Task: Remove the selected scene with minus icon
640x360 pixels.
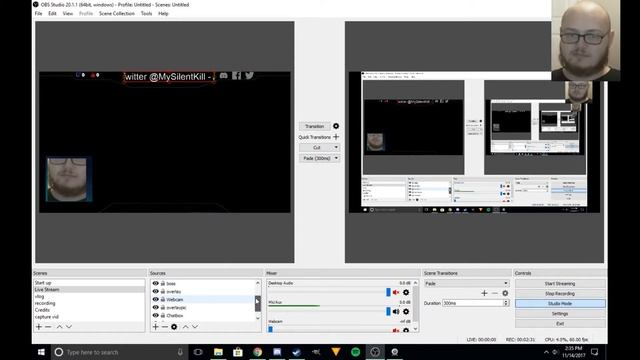Action: tap(48, 327)
